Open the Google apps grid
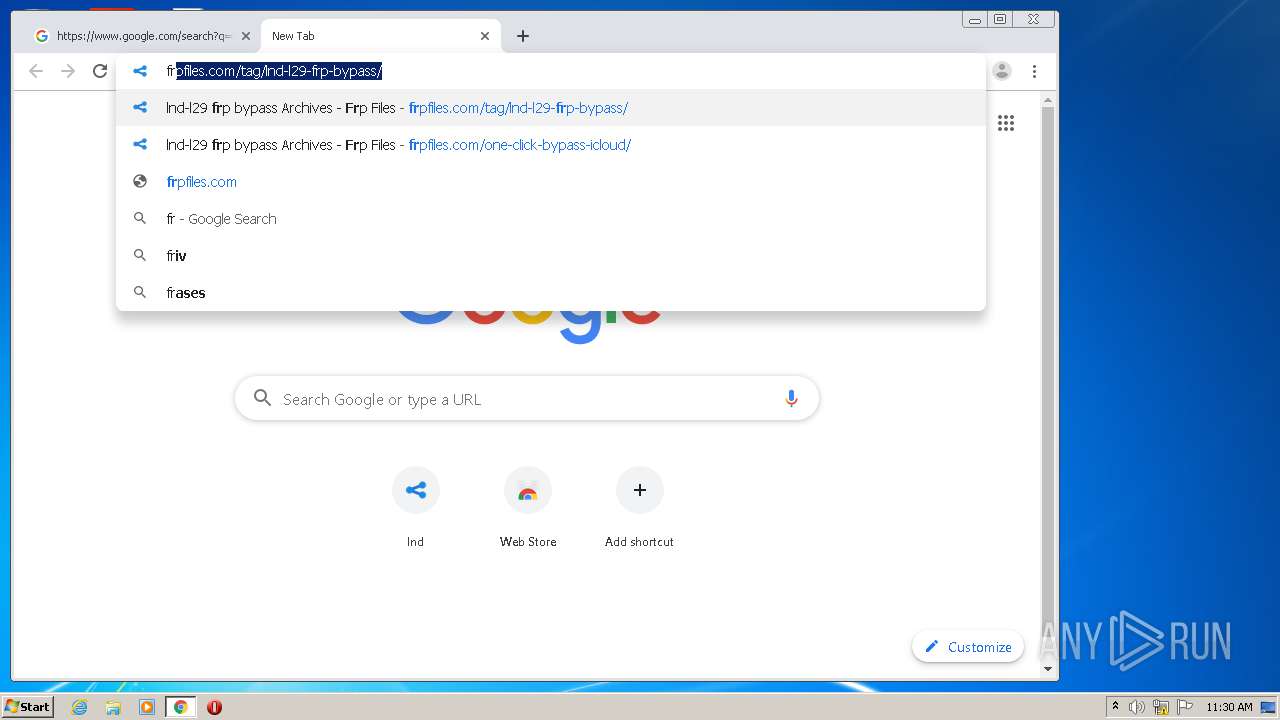The image size is (1280, 720). [x=1006, y=123]
